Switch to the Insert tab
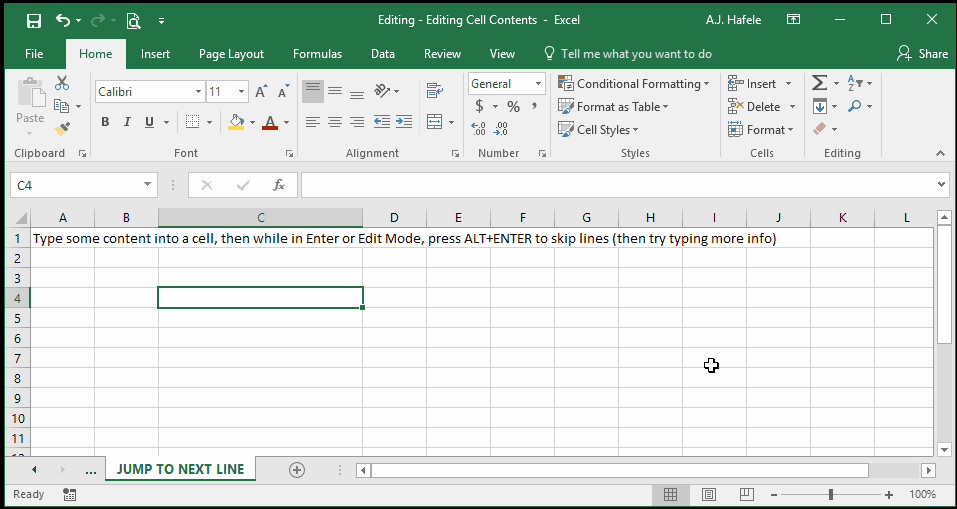The width and height of the screenshot is (957, 509). (155, 54)
